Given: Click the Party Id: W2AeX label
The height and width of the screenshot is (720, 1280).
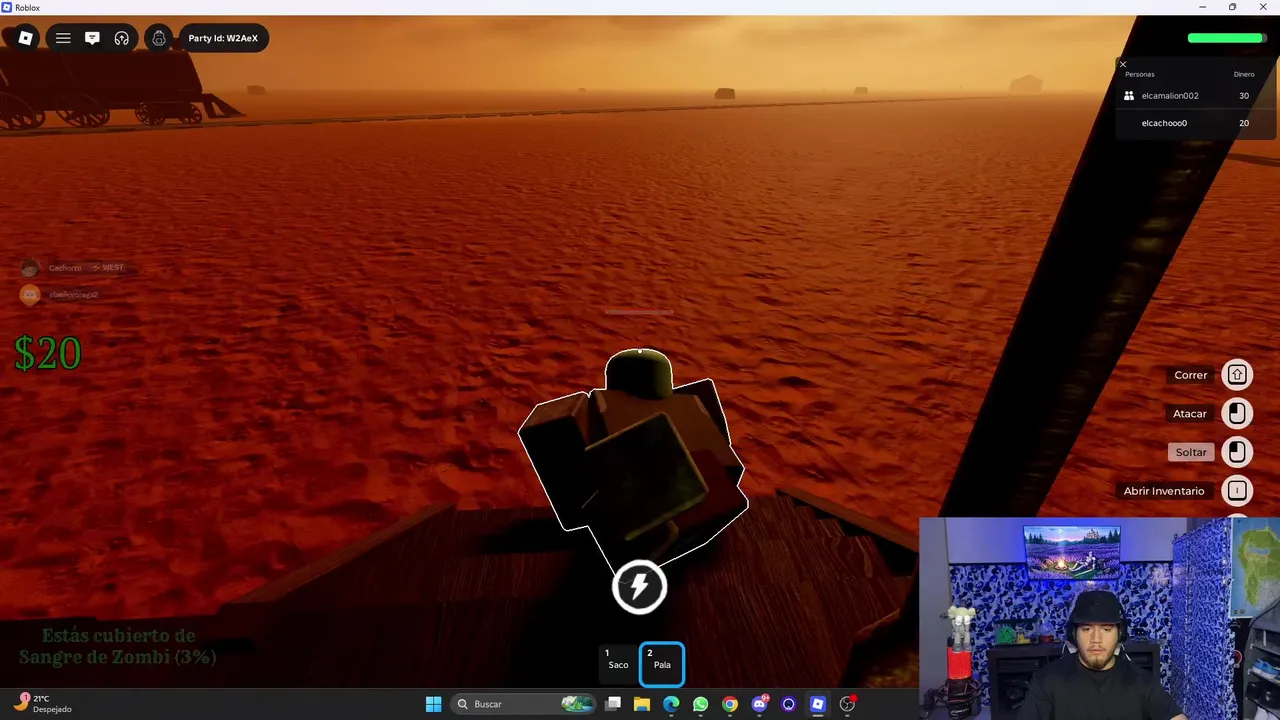Looking at the screenshot, I should coord(223,38).
